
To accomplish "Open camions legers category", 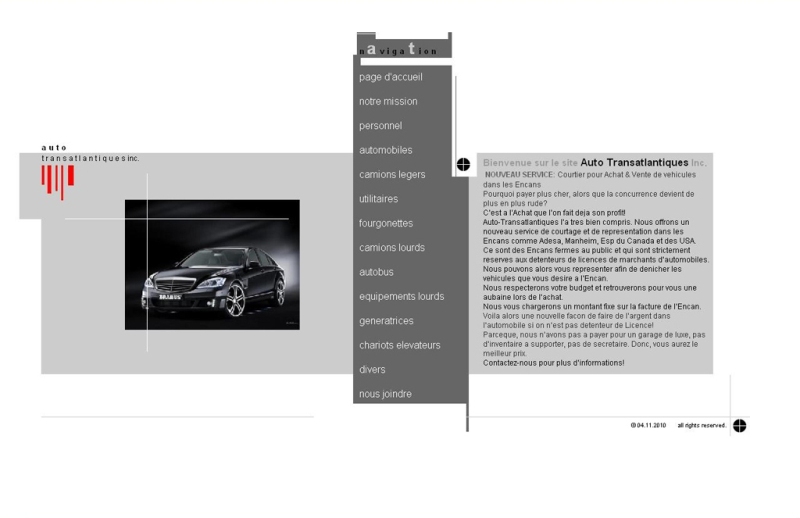I will pos(392,174).
